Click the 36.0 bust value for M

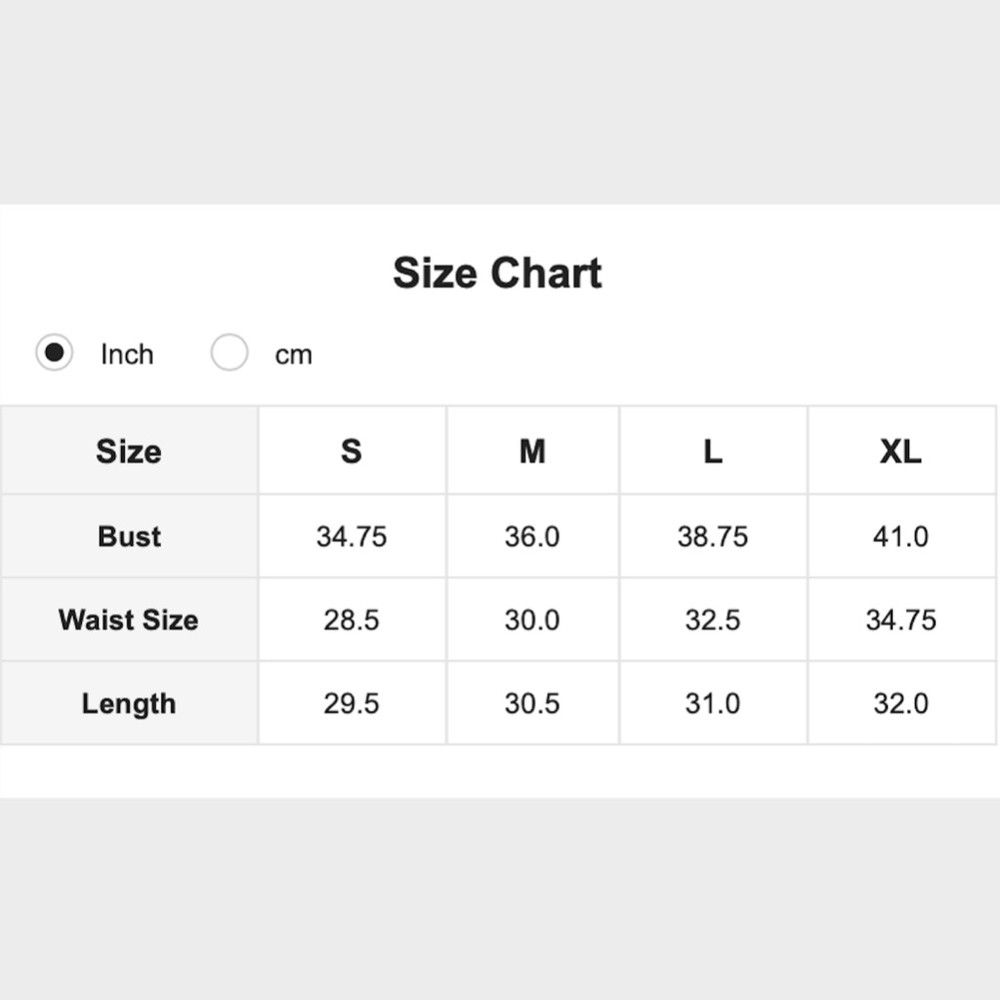(x=532, y=537)
